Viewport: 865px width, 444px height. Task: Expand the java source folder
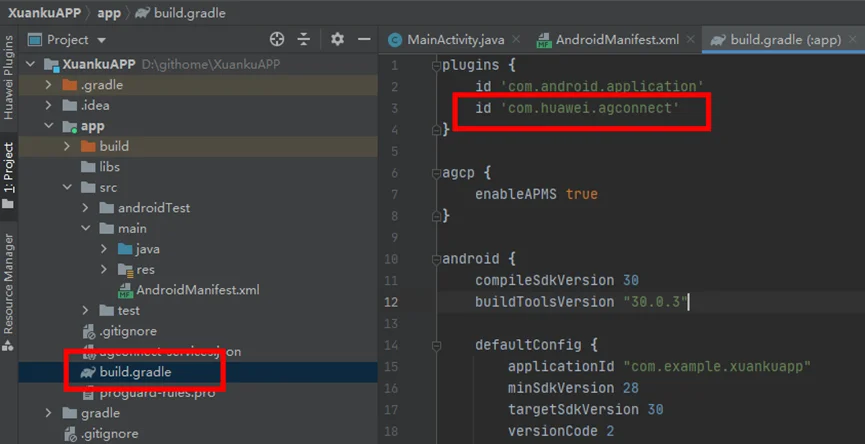104,249
